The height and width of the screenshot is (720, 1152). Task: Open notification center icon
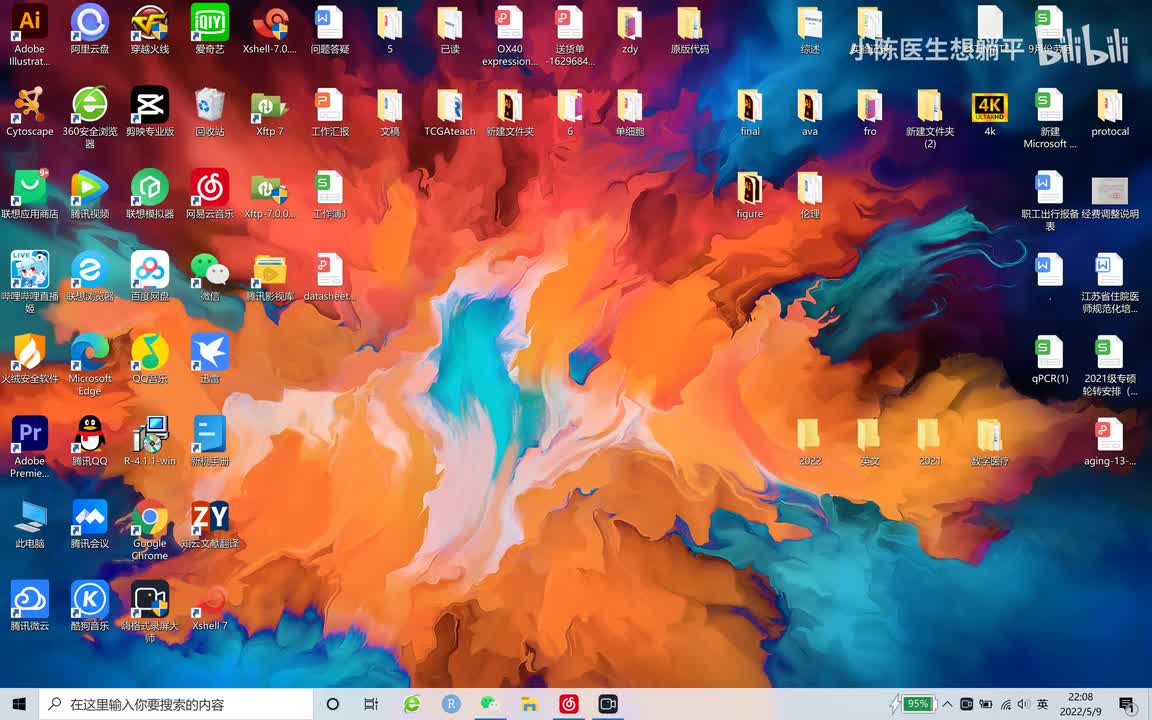1128,704
